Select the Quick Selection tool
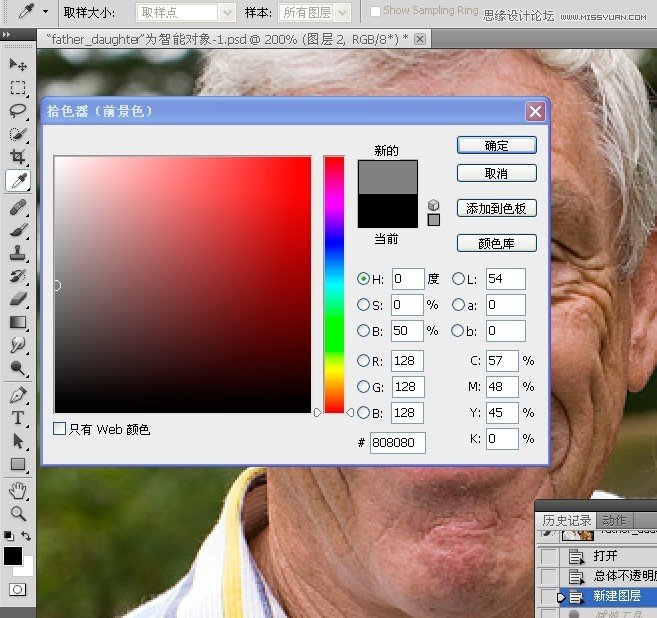The width and height of the screenshot is (657, 618). 18,134
